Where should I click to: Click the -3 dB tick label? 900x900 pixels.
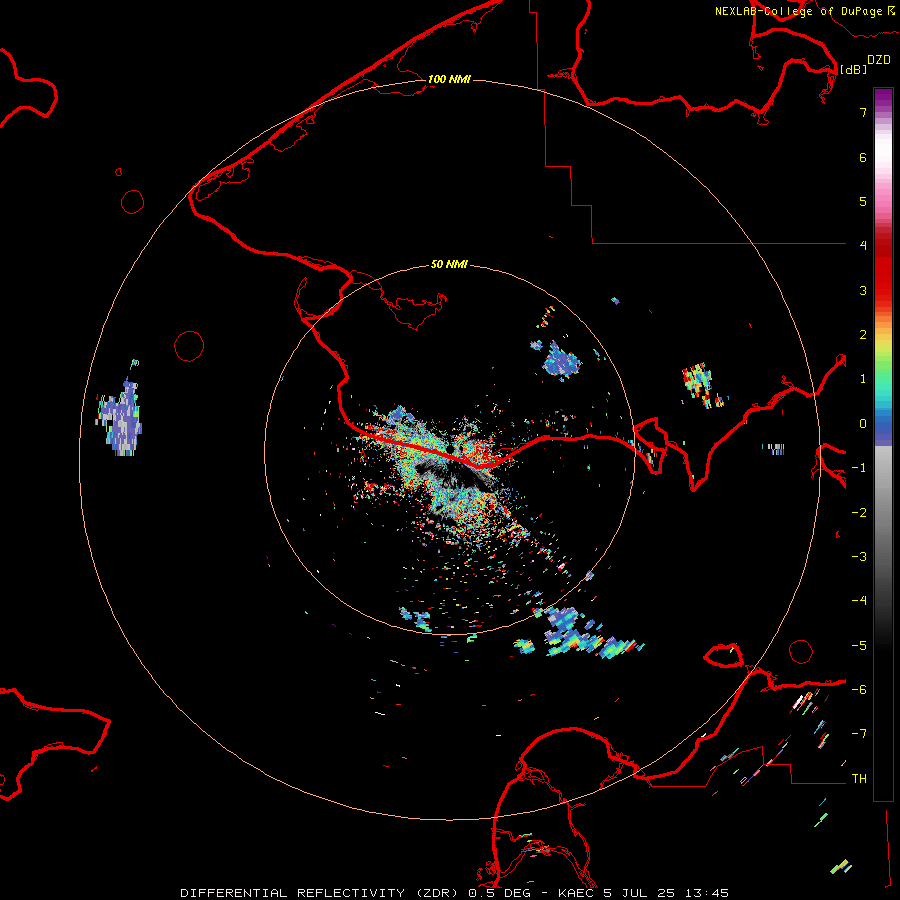coord(859,557)
